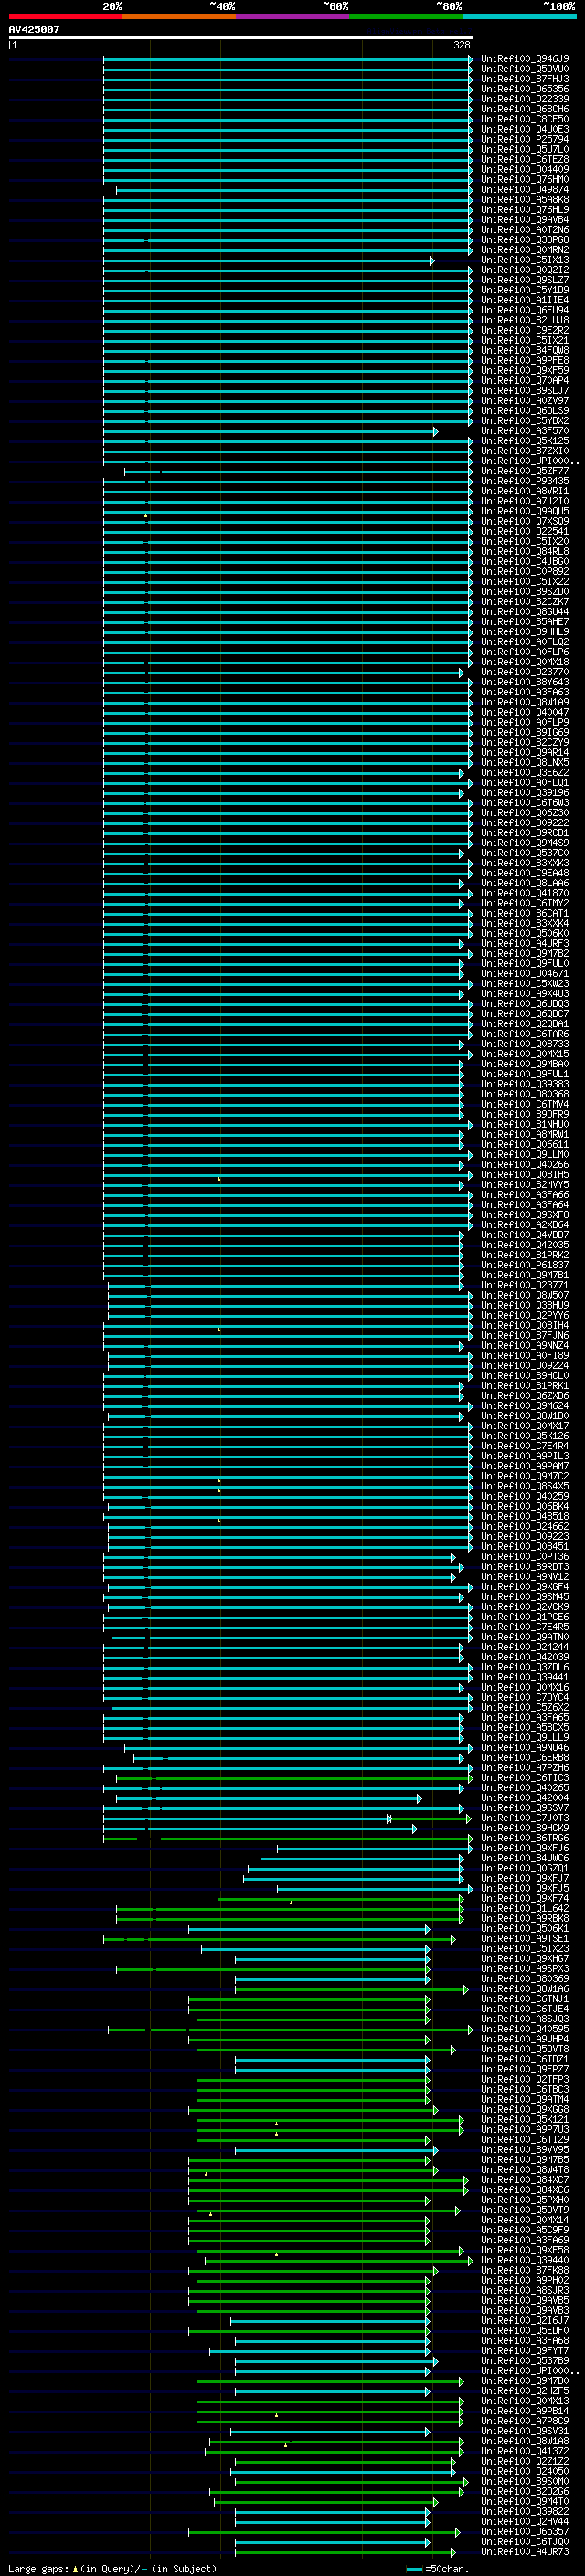Open hit UniRef100_Q84RL8

coord(525,552)
